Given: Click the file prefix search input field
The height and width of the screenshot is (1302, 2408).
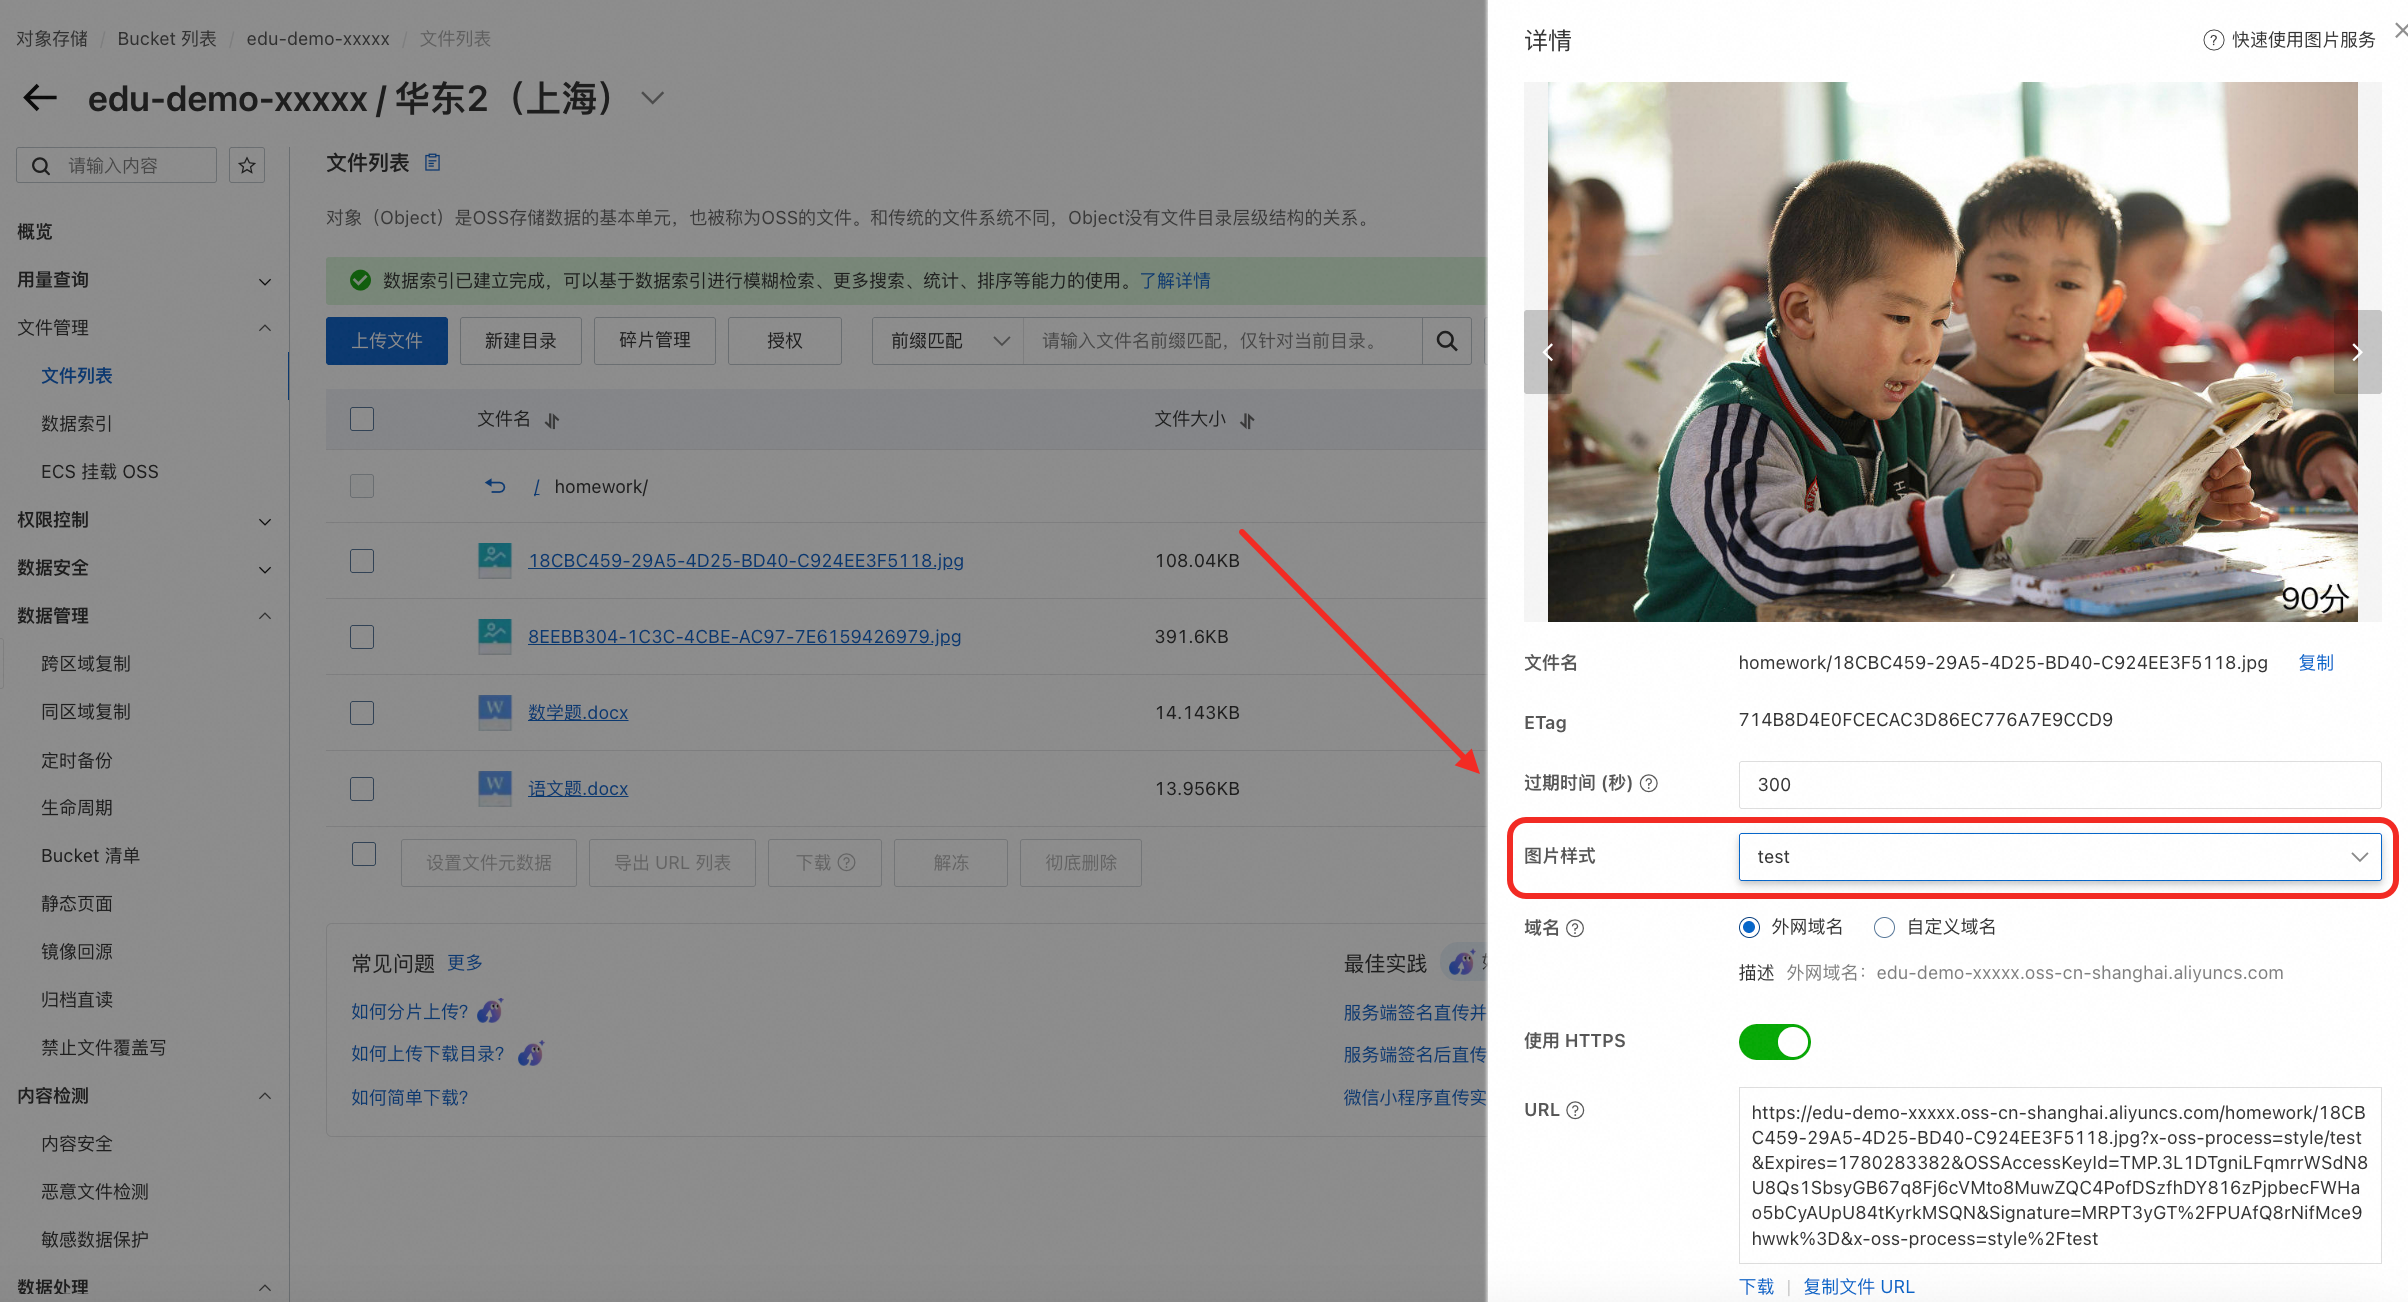Looking at the screenshot, I should tap(1222, 341).
